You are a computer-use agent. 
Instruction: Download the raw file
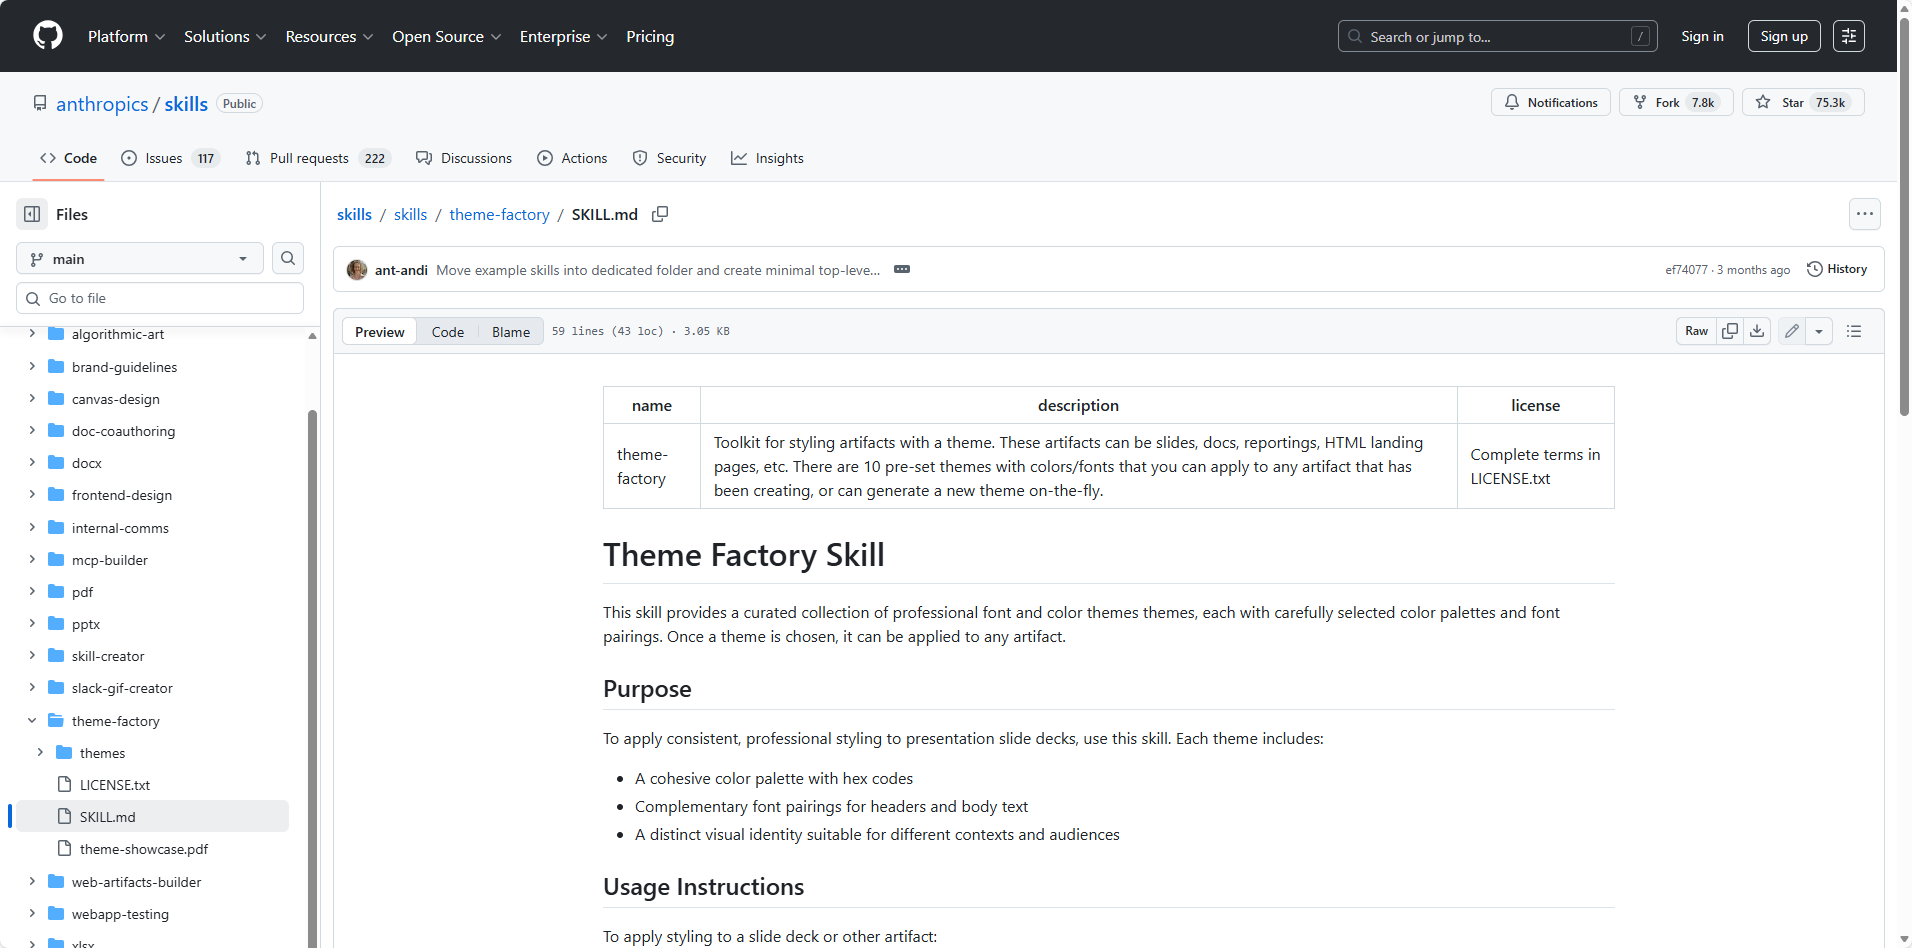coord(1757,331)
